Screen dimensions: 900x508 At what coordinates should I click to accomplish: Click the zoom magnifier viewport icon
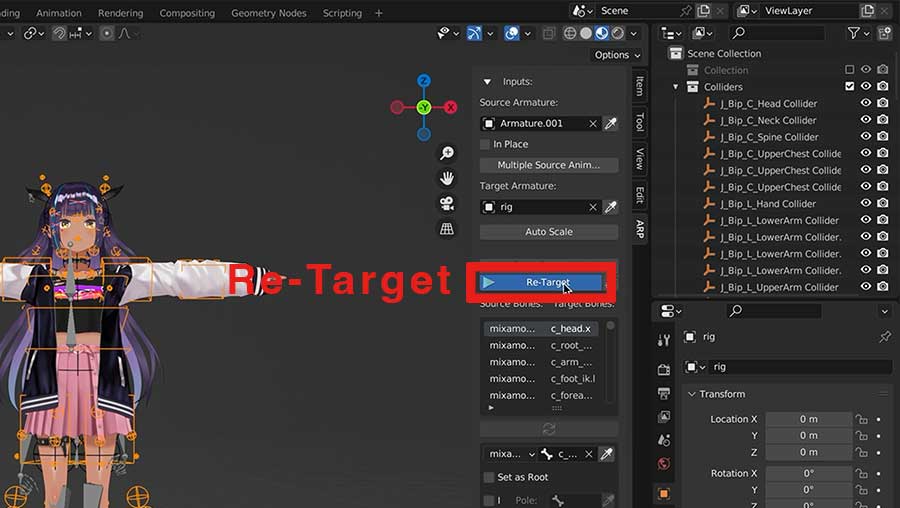point(447,153)
